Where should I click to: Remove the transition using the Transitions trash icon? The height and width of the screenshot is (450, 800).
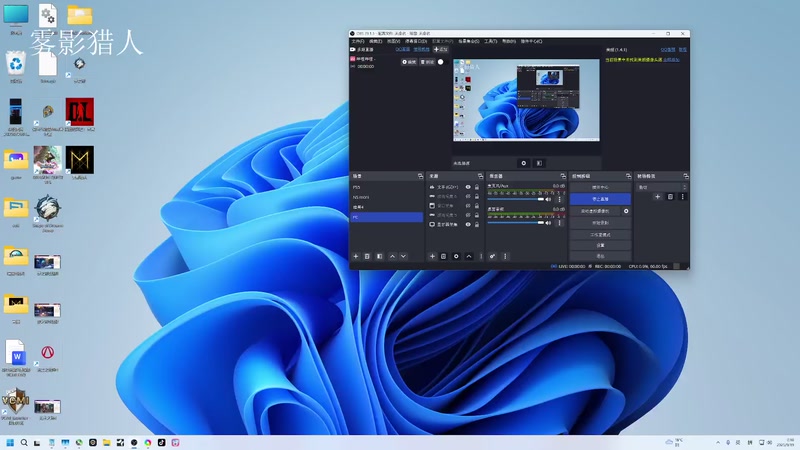pos(670,196)
